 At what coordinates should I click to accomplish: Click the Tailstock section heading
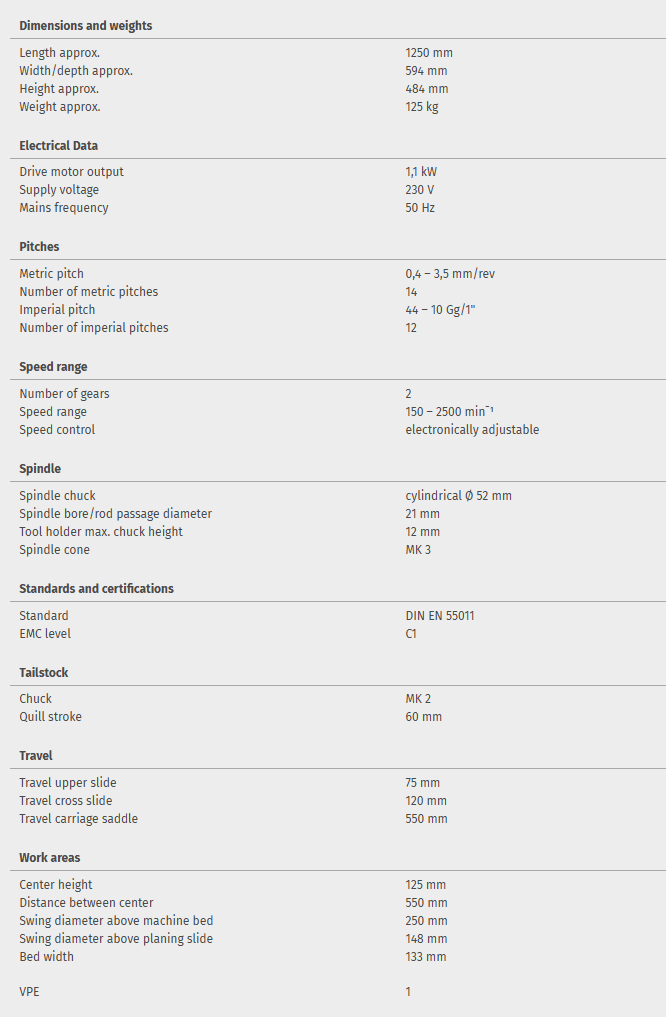44,673
